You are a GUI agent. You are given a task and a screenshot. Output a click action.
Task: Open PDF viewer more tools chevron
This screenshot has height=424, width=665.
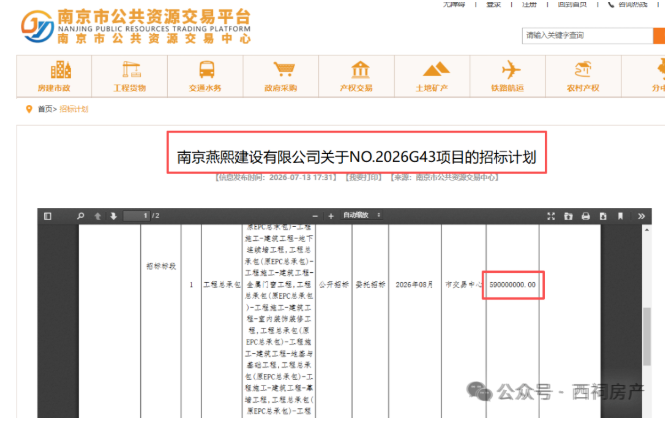tap(641, 216)
